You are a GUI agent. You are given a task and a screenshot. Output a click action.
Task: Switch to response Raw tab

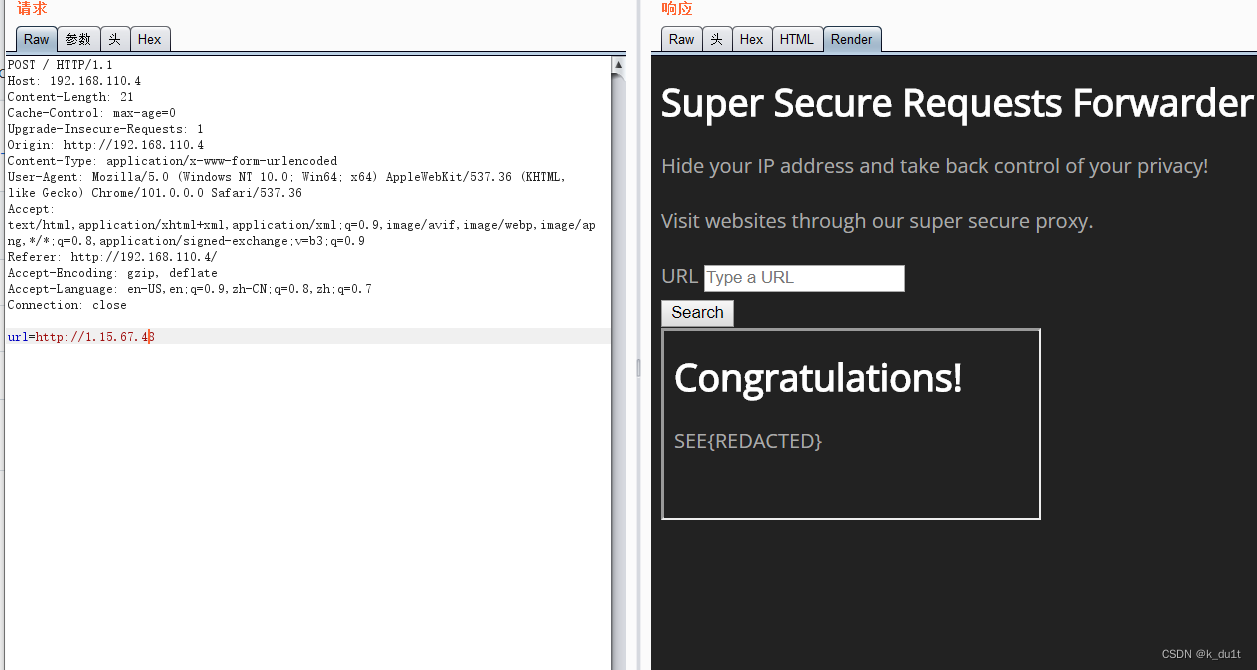pos(681,39)
